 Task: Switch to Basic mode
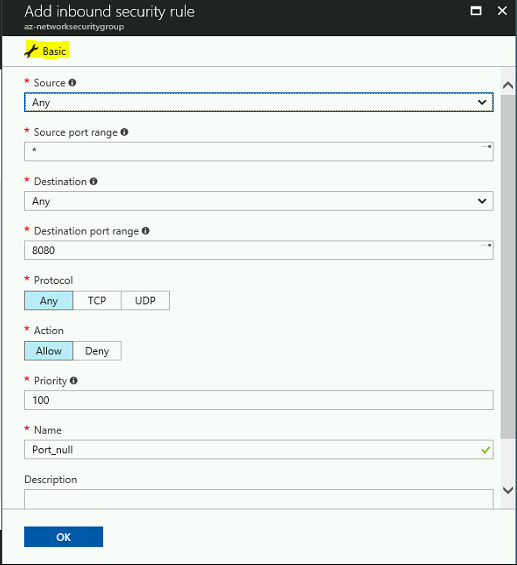46,51
